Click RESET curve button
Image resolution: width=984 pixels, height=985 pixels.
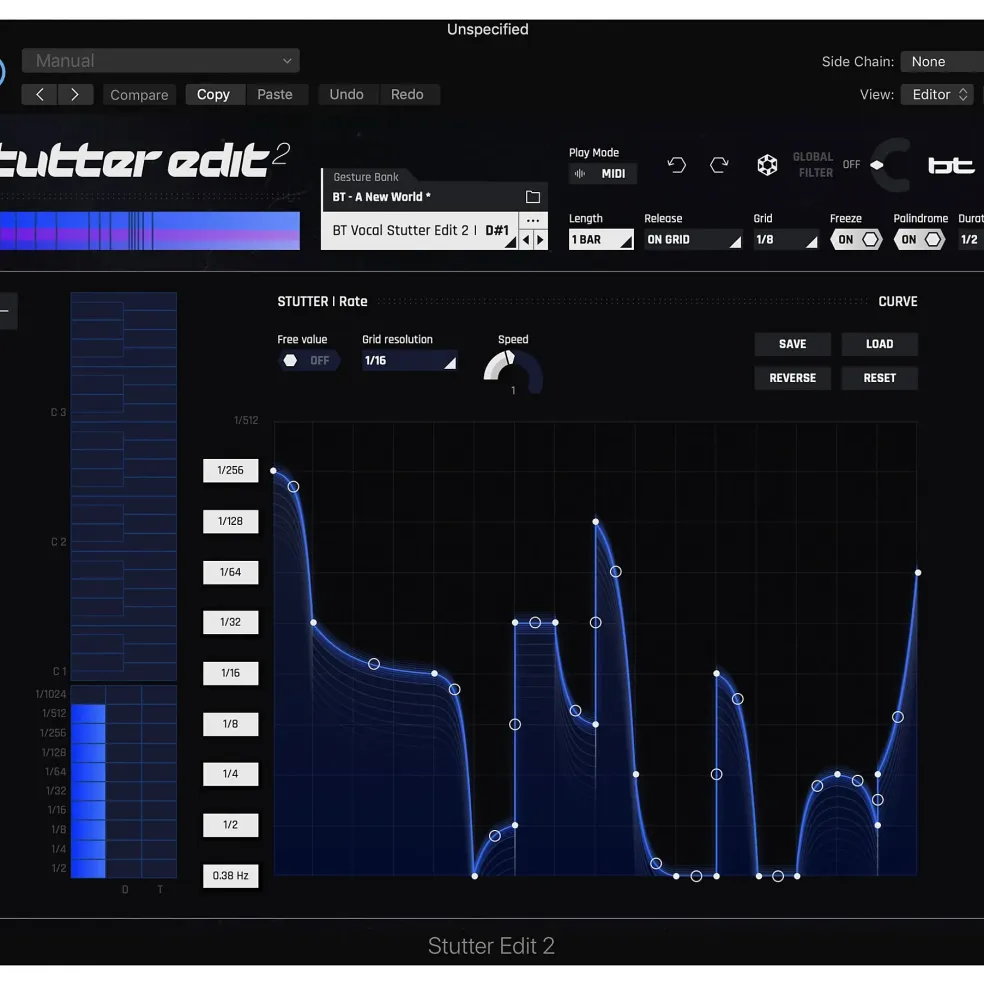coord(879,378)
